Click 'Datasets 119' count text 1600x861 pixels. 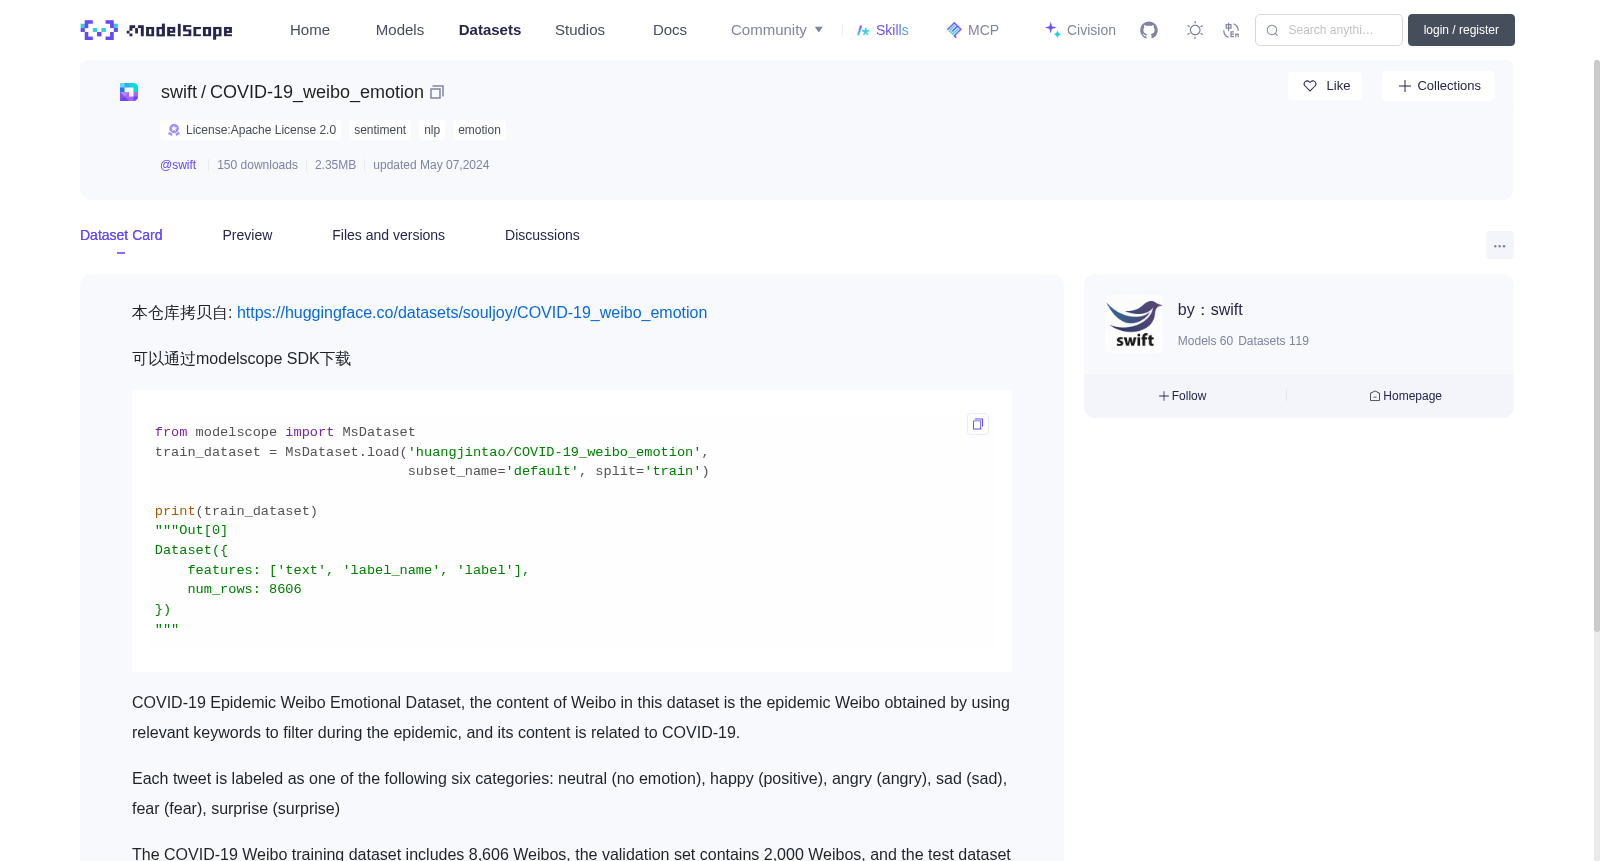pos(1273,341)
